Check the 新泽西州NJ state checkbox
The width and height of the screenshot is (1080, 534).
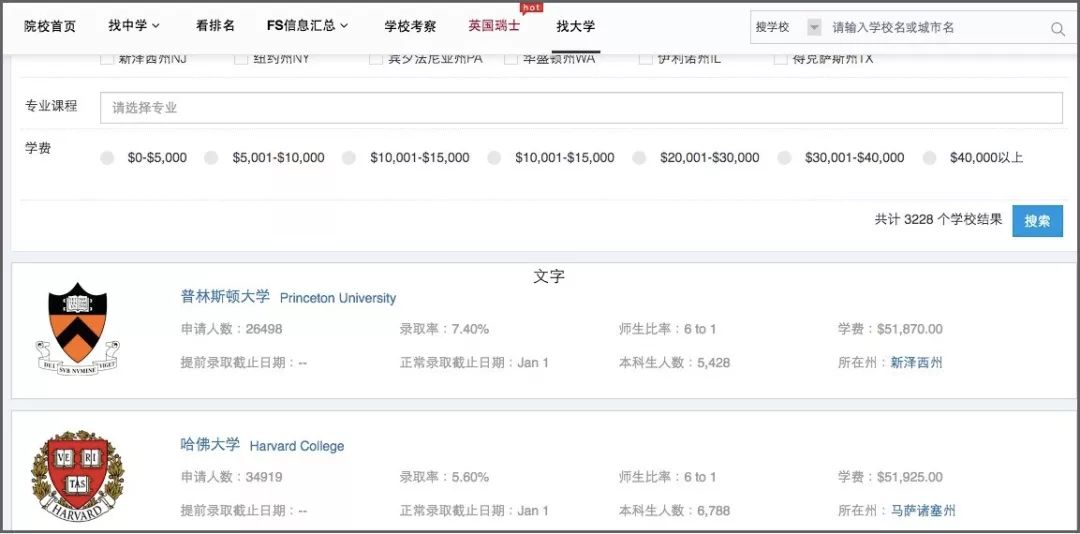tap(107, 59)
